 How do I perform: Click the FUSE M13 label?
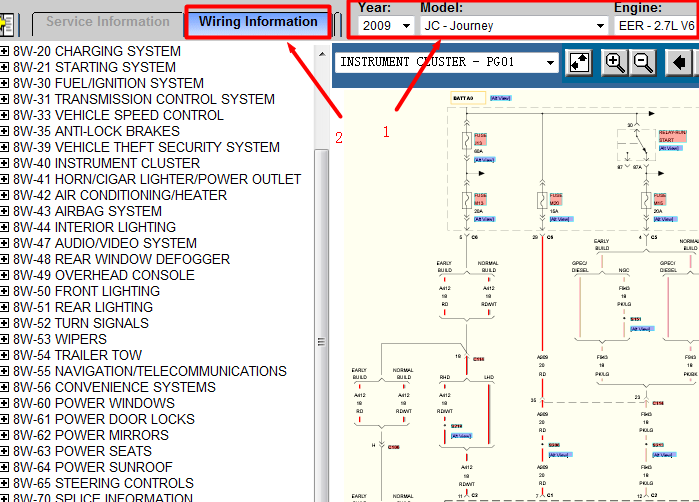(480, 199)
